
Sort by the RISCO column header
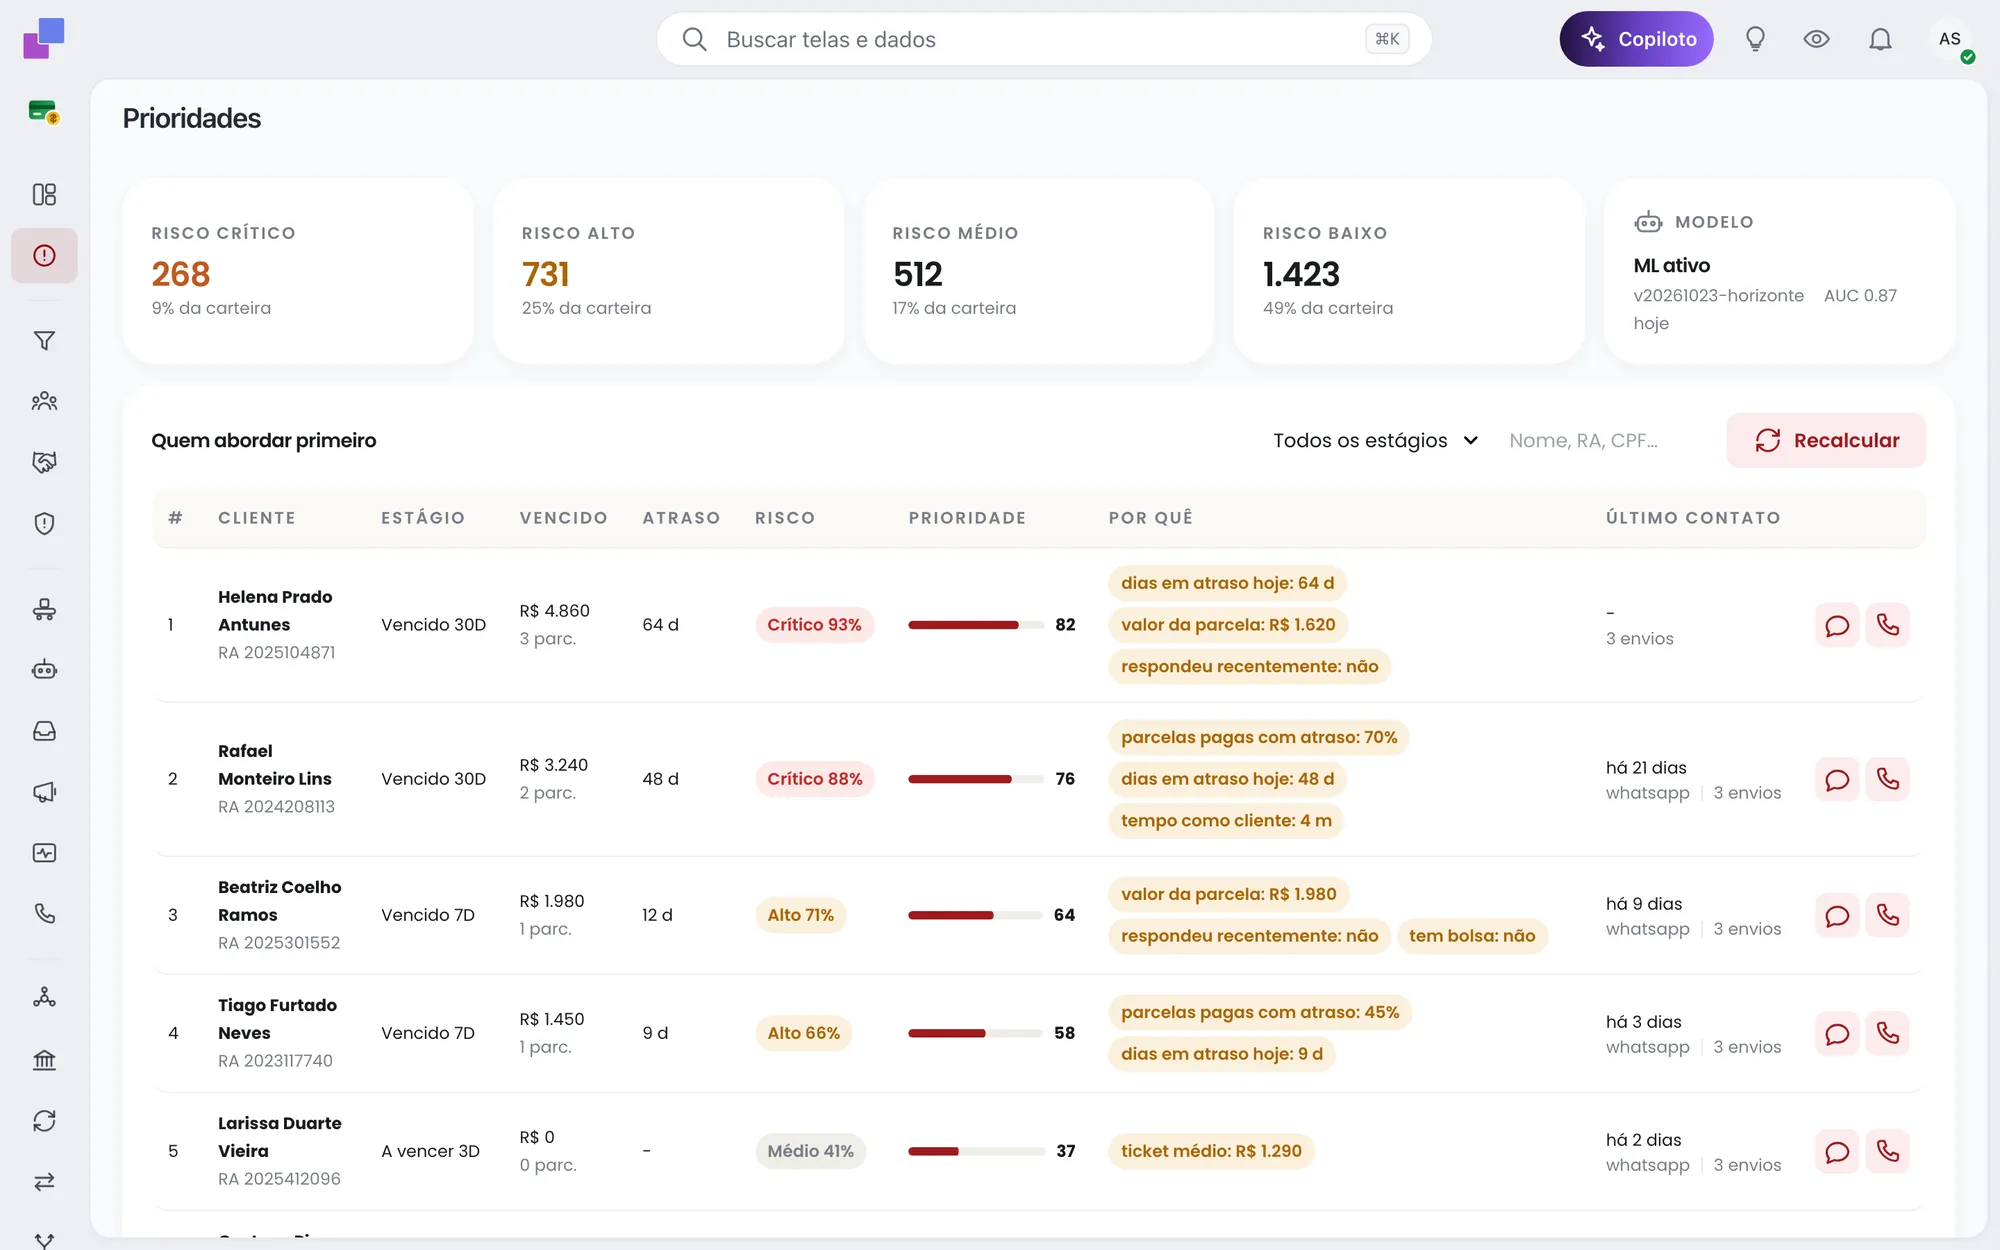[785, 518]
